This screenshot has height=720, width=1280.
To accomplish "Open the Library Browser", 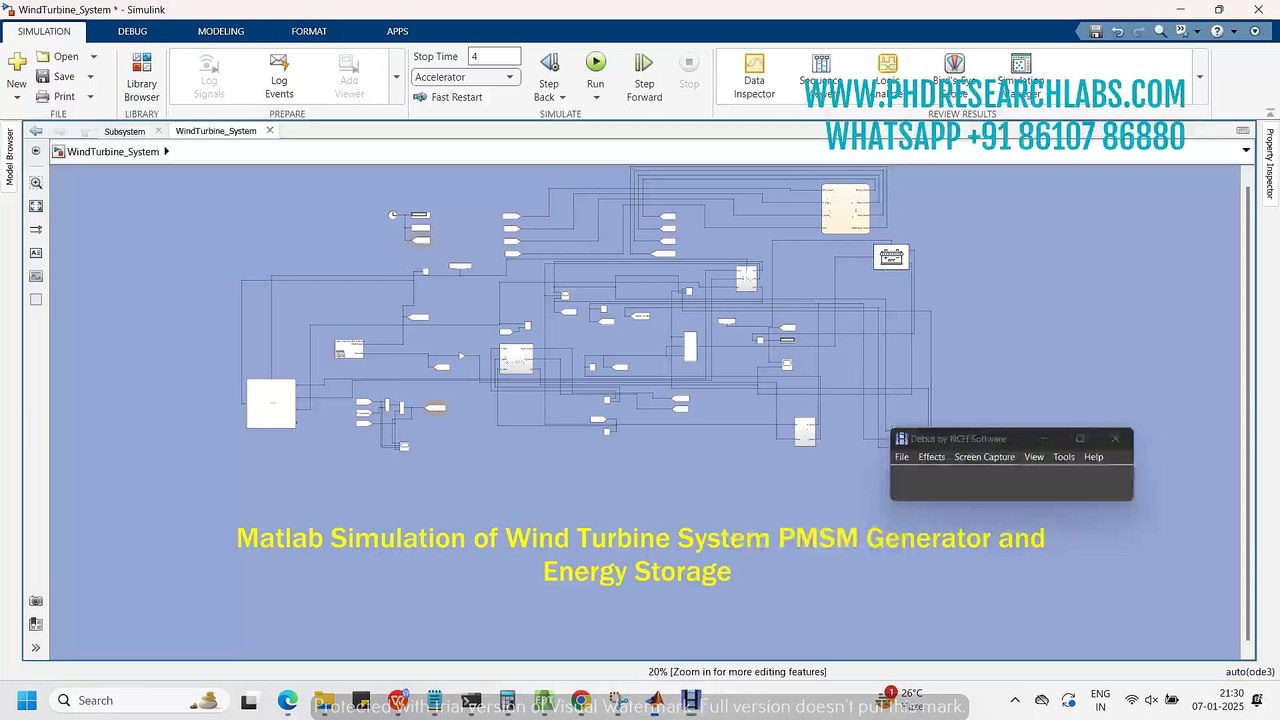I will (x=142, y=77).
